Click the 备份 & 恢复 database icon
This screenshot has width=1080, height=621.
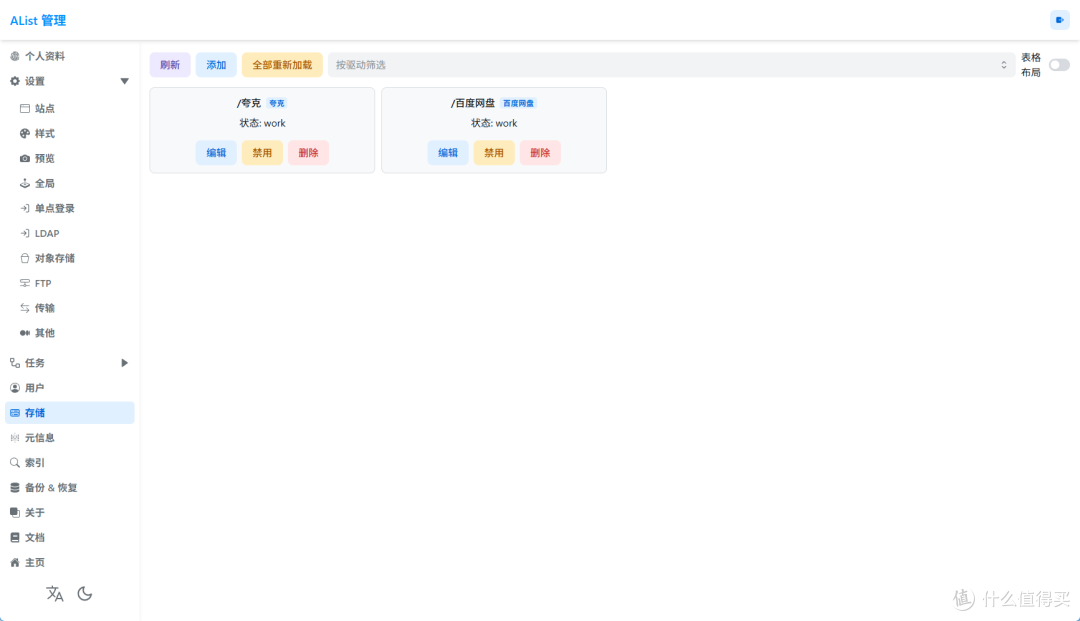pyautogui.click(x=14, y=487)
